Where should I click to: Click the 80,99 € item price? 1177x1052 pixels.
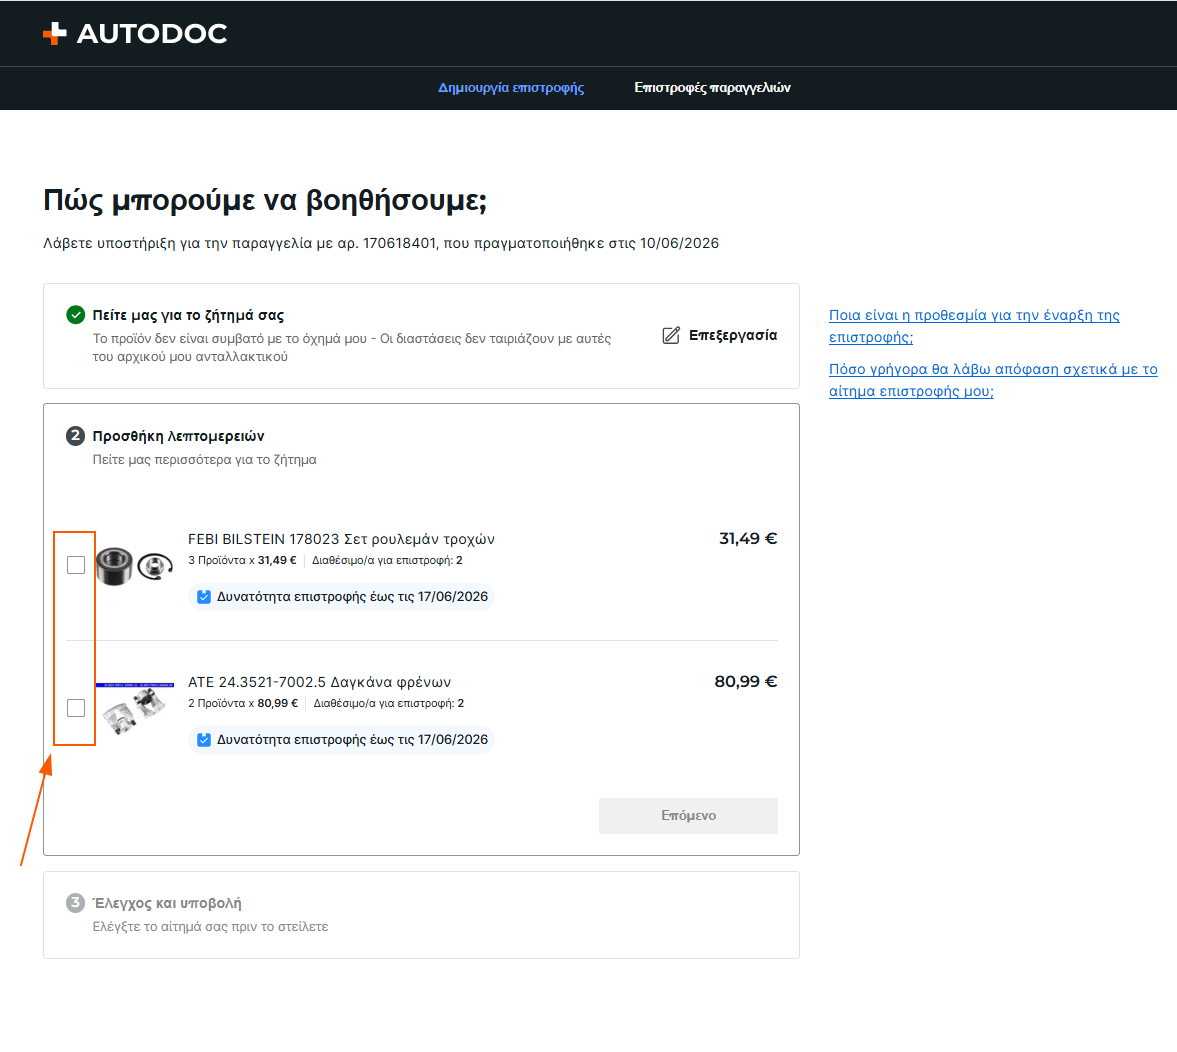point(745,681)
